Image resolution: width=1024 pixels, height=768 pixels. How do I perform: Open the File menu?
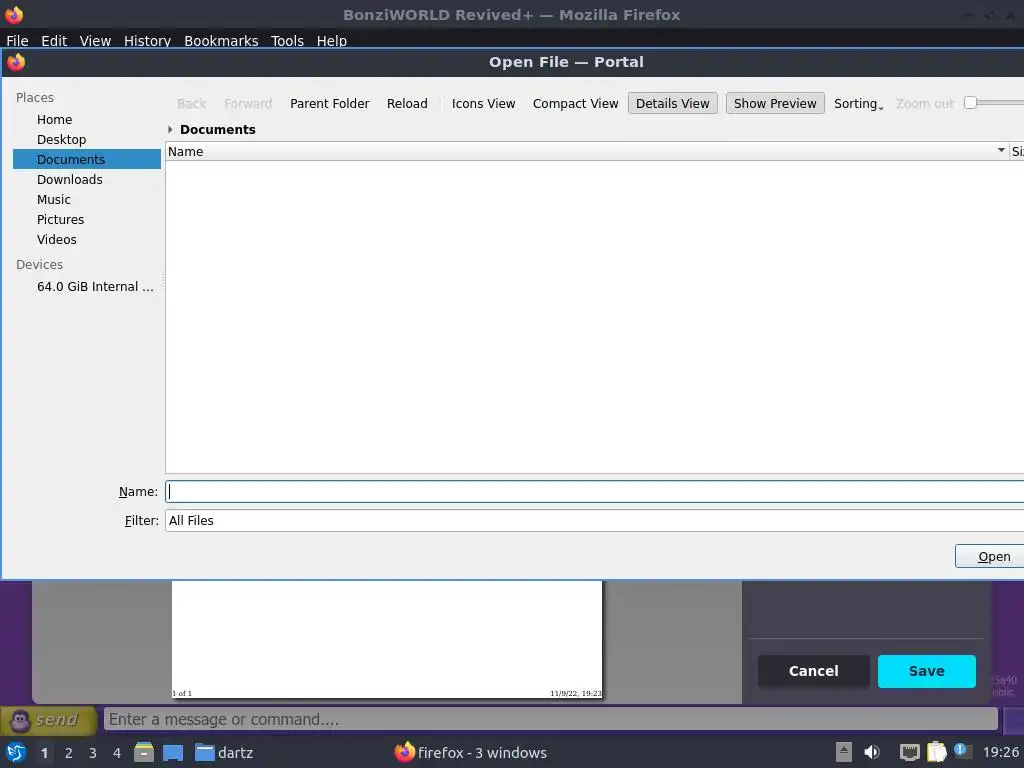17,40
